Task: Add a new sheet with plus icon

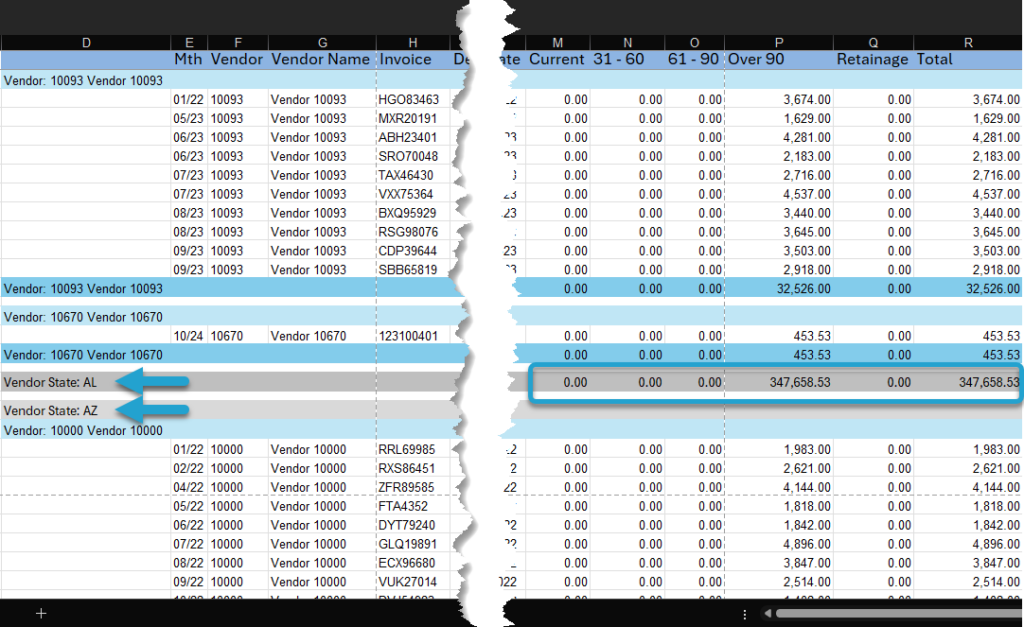Action: pos(41,613)
